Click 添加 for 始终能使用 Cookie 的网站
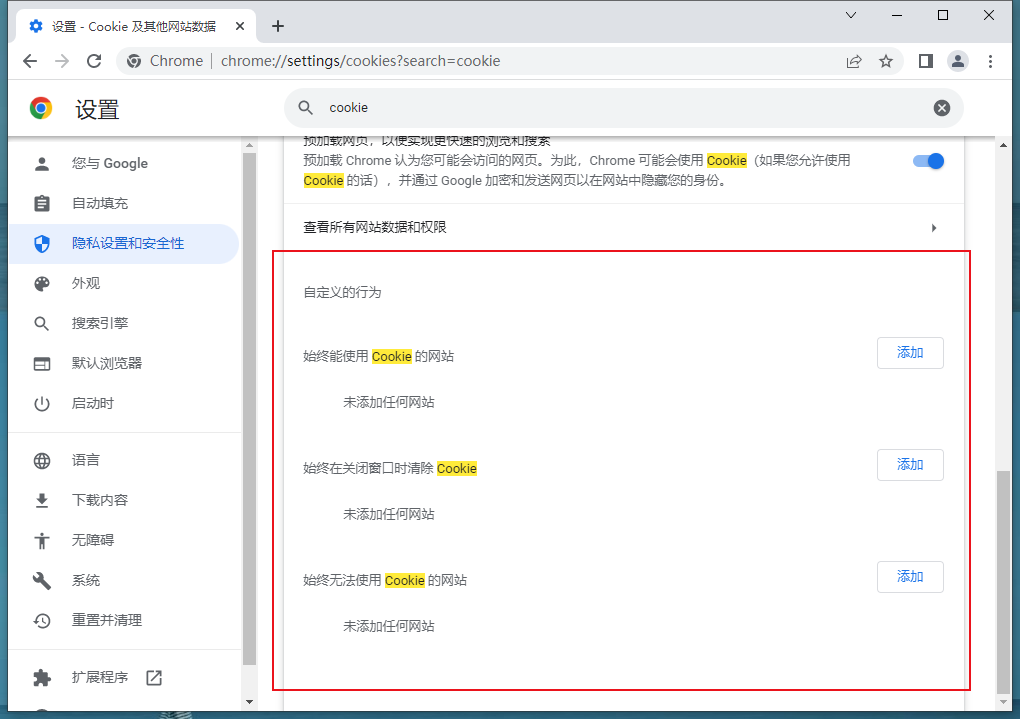 click(x=910, y=353)
